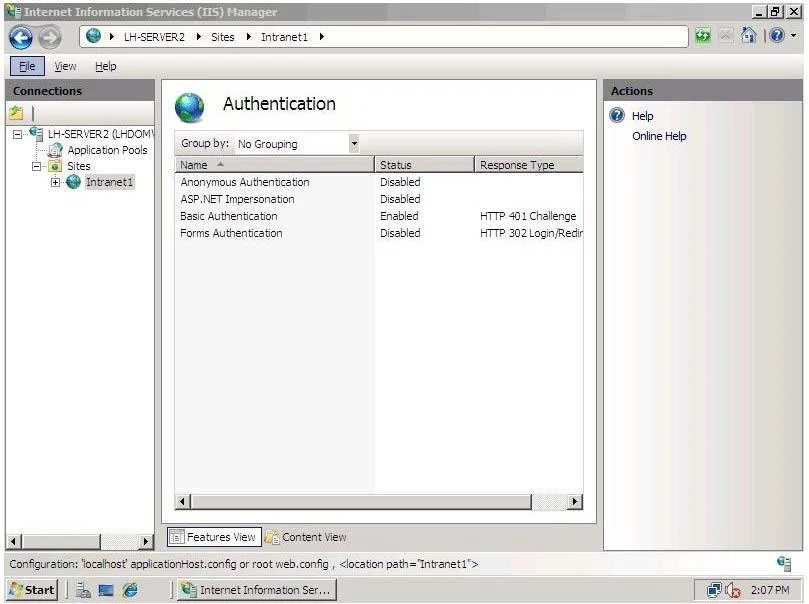Sort by Response Type column header
Viewport: 809px width, 604px height.
click(529, 165)
